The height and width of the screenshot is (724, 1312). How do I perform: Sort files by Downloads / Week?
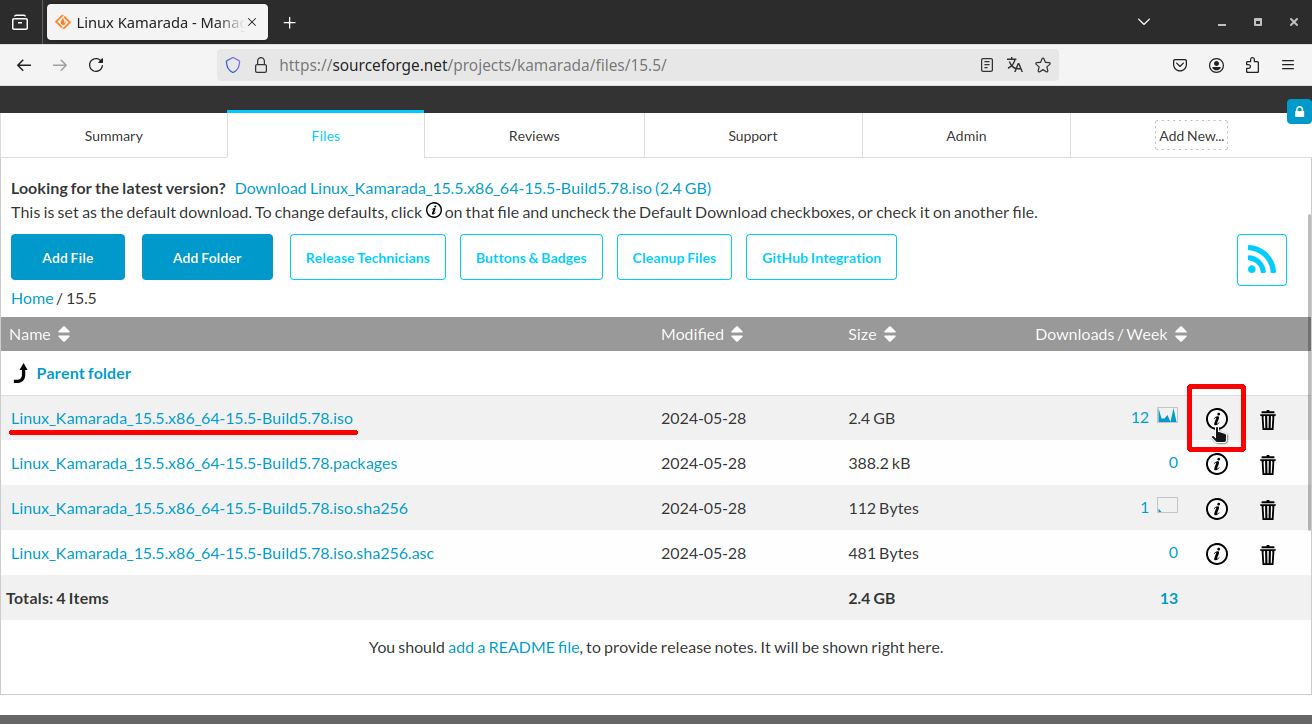pyautogui.click(x=1111, y=334)
